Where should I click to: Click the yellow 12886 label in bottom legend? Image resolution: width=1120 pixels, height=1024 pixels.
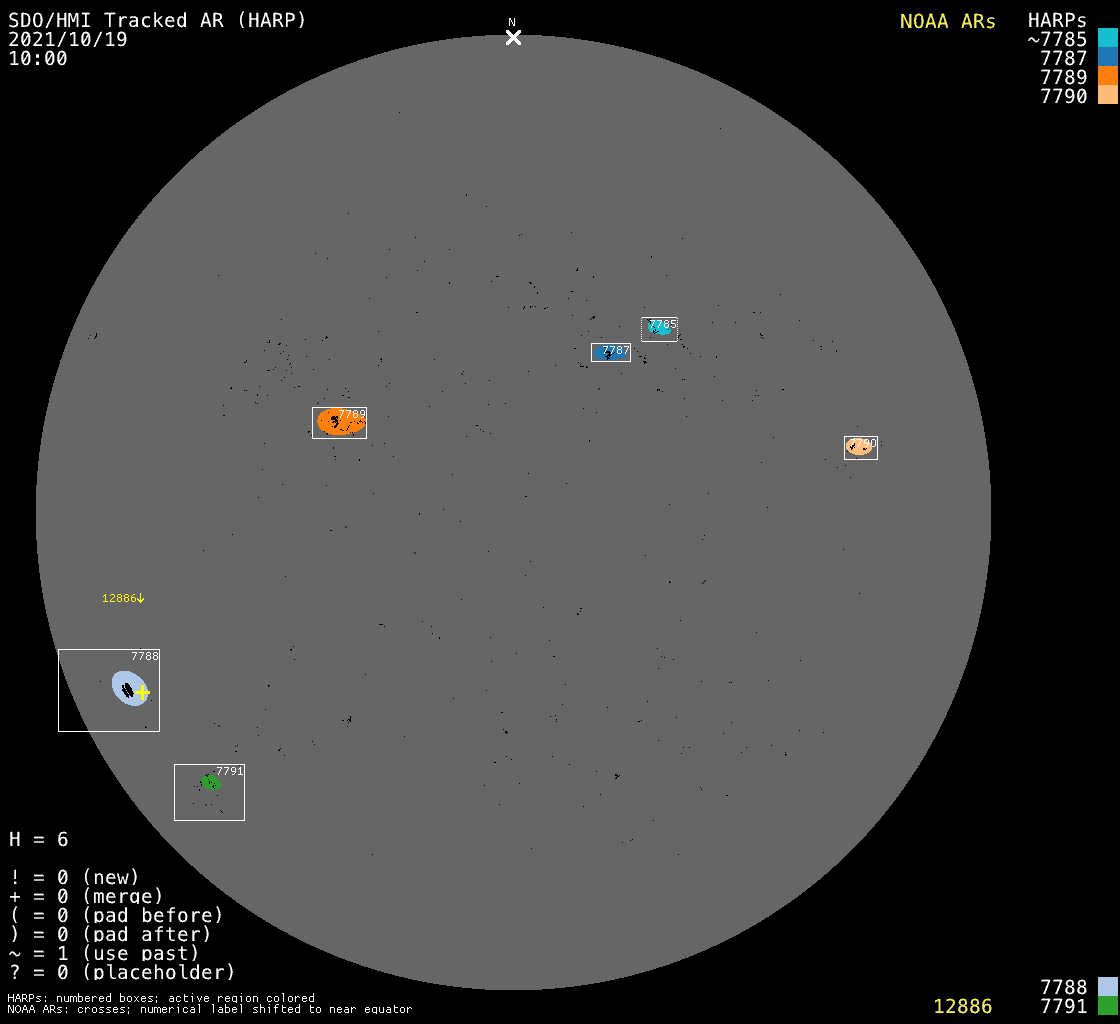pos(962,1006)
